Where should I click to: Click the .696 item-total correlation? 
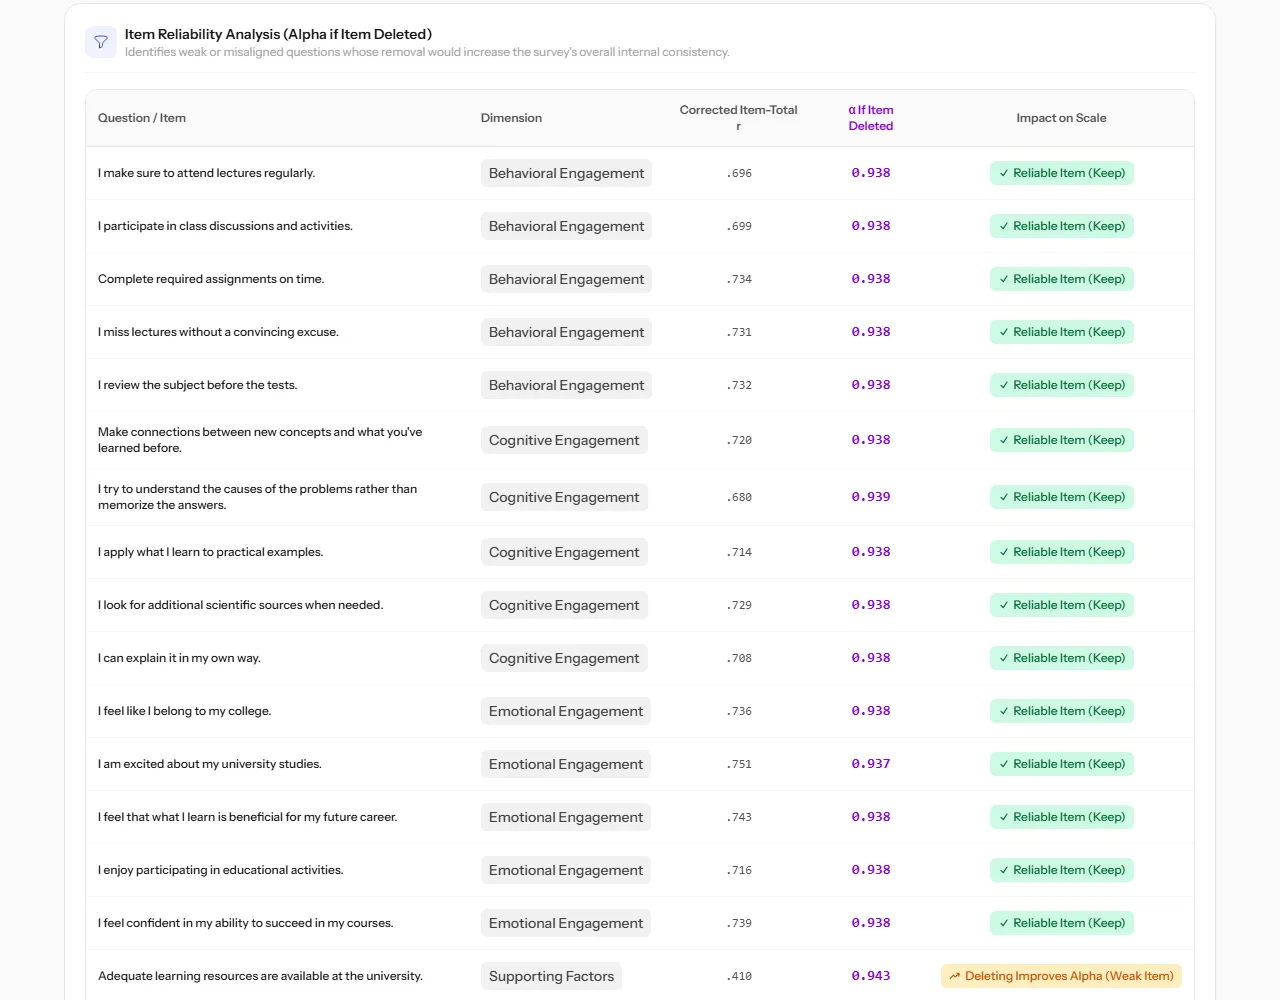click(739, 173)
